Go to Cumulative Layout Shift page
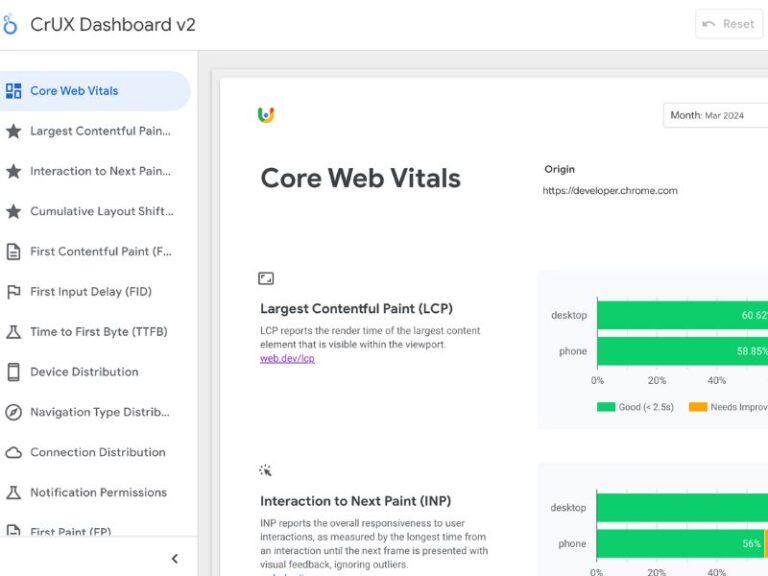 [95, 211]
